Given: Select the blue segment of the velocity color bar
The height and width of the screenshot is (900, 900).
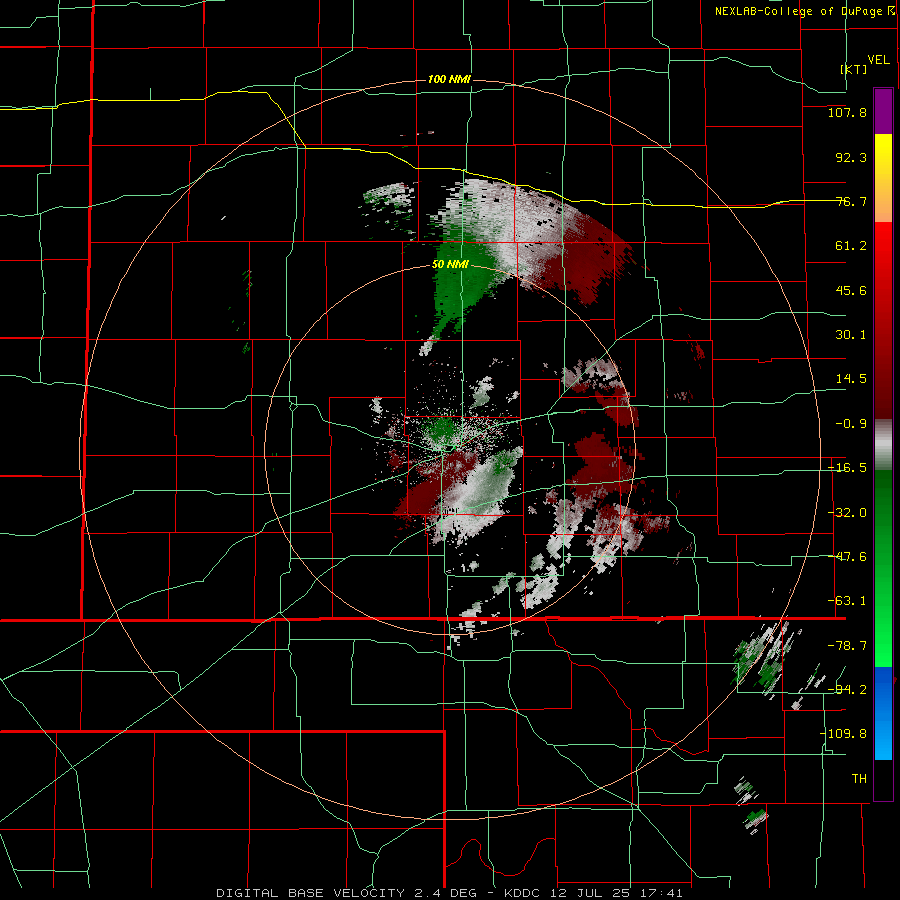Looking at the screenshot, I should (883, 713).
